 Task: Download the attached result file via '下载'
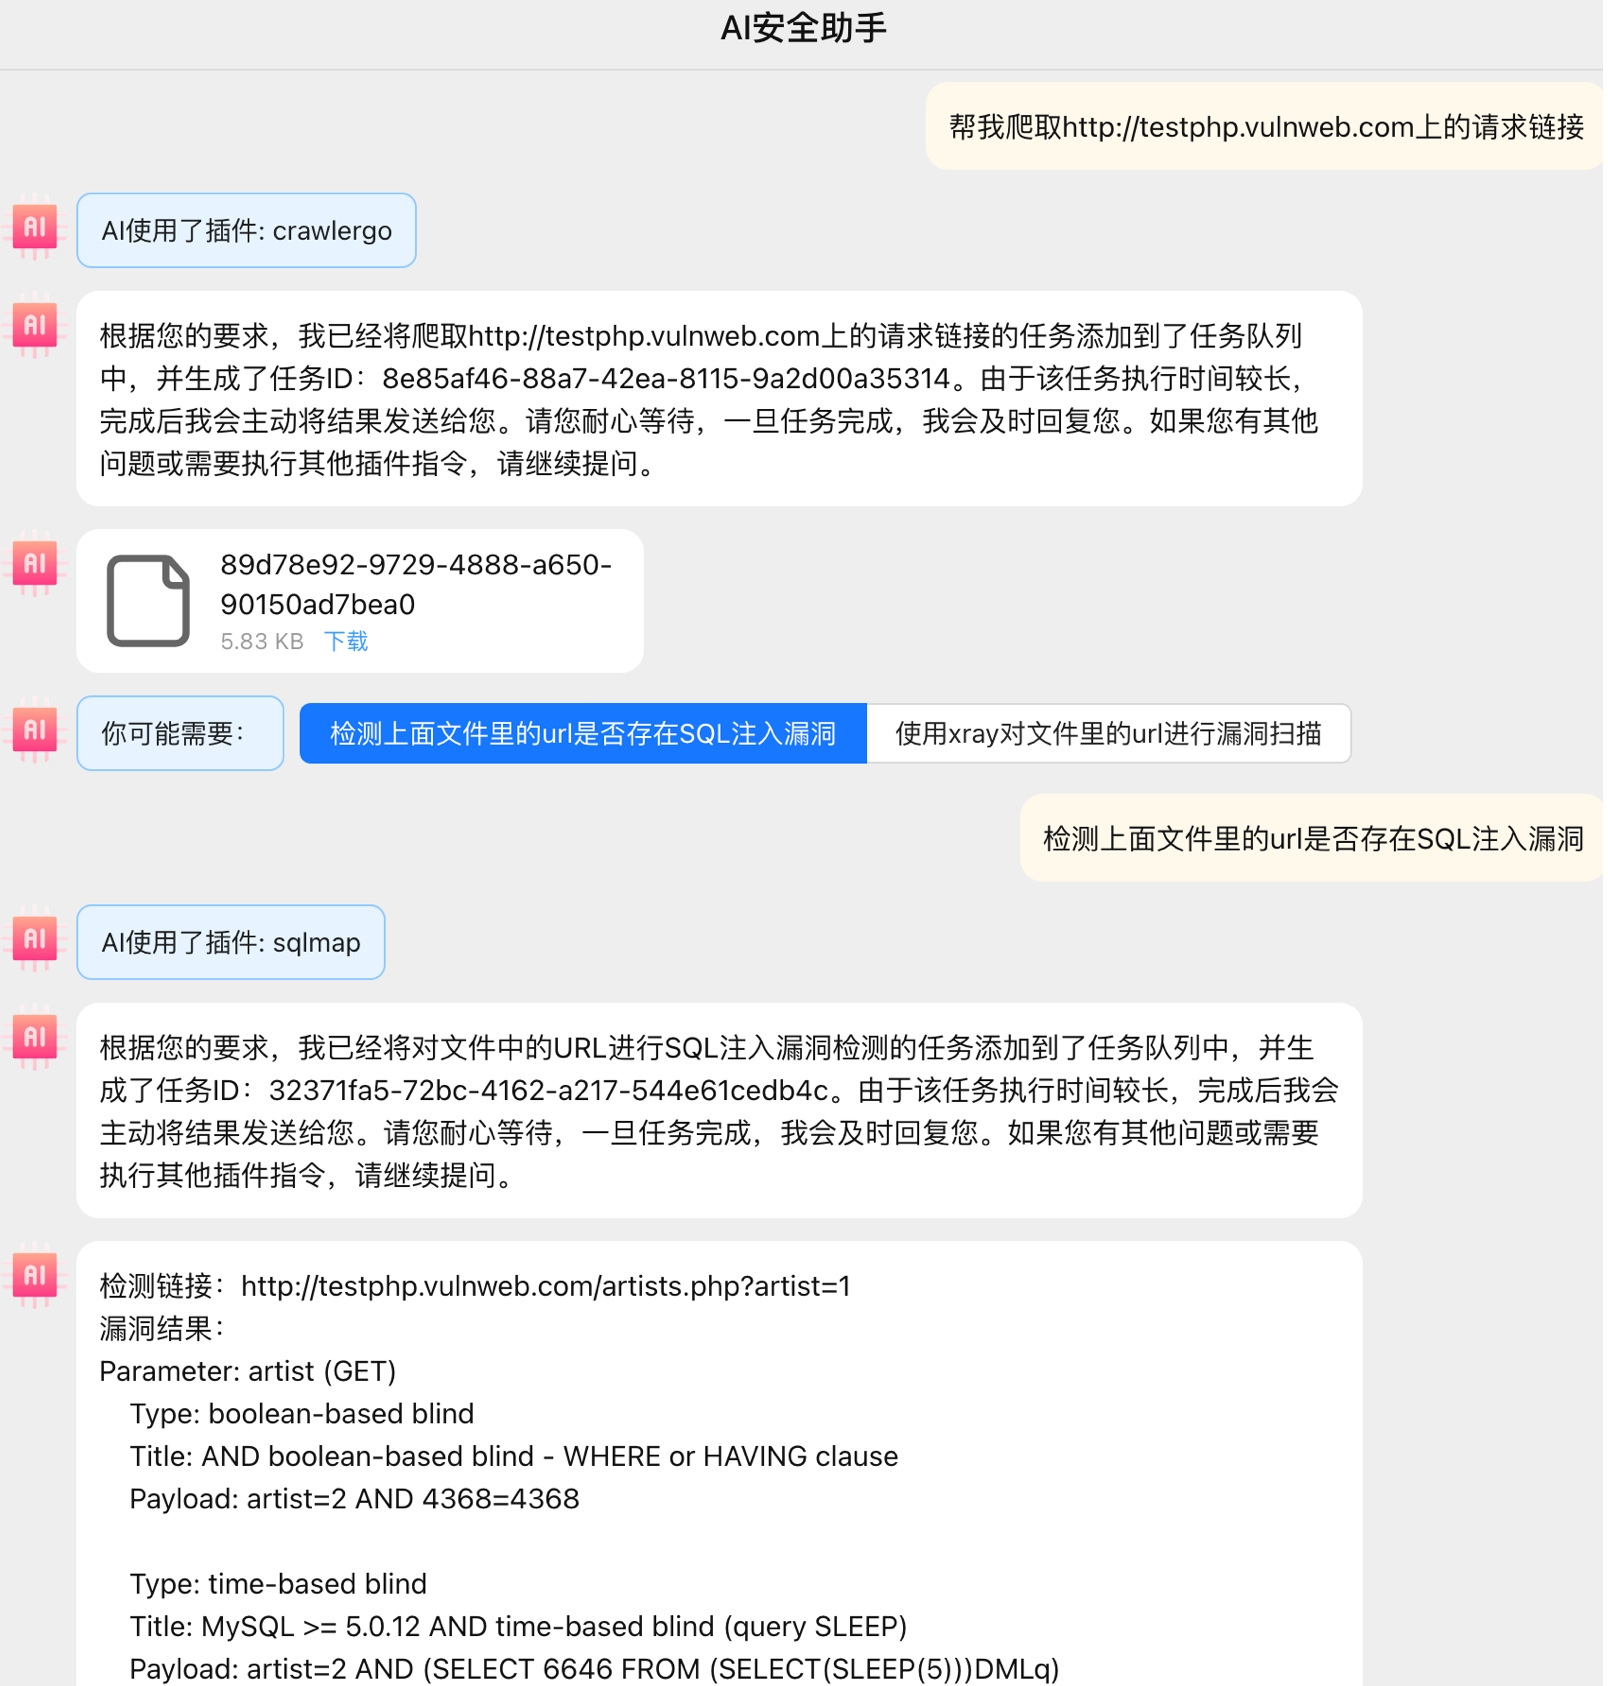coord(346,641)
